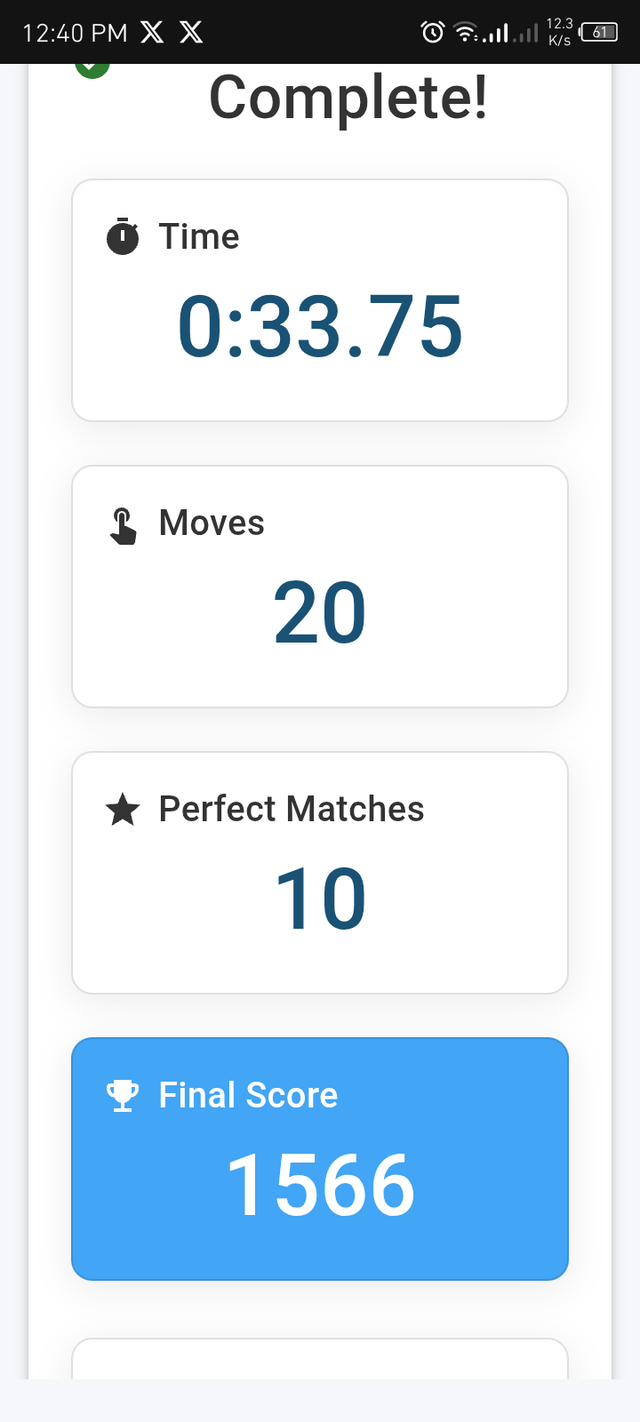Click the "Complete!" heading
This screenshot has height=1422, width=640.
click(x=348, y=98)
